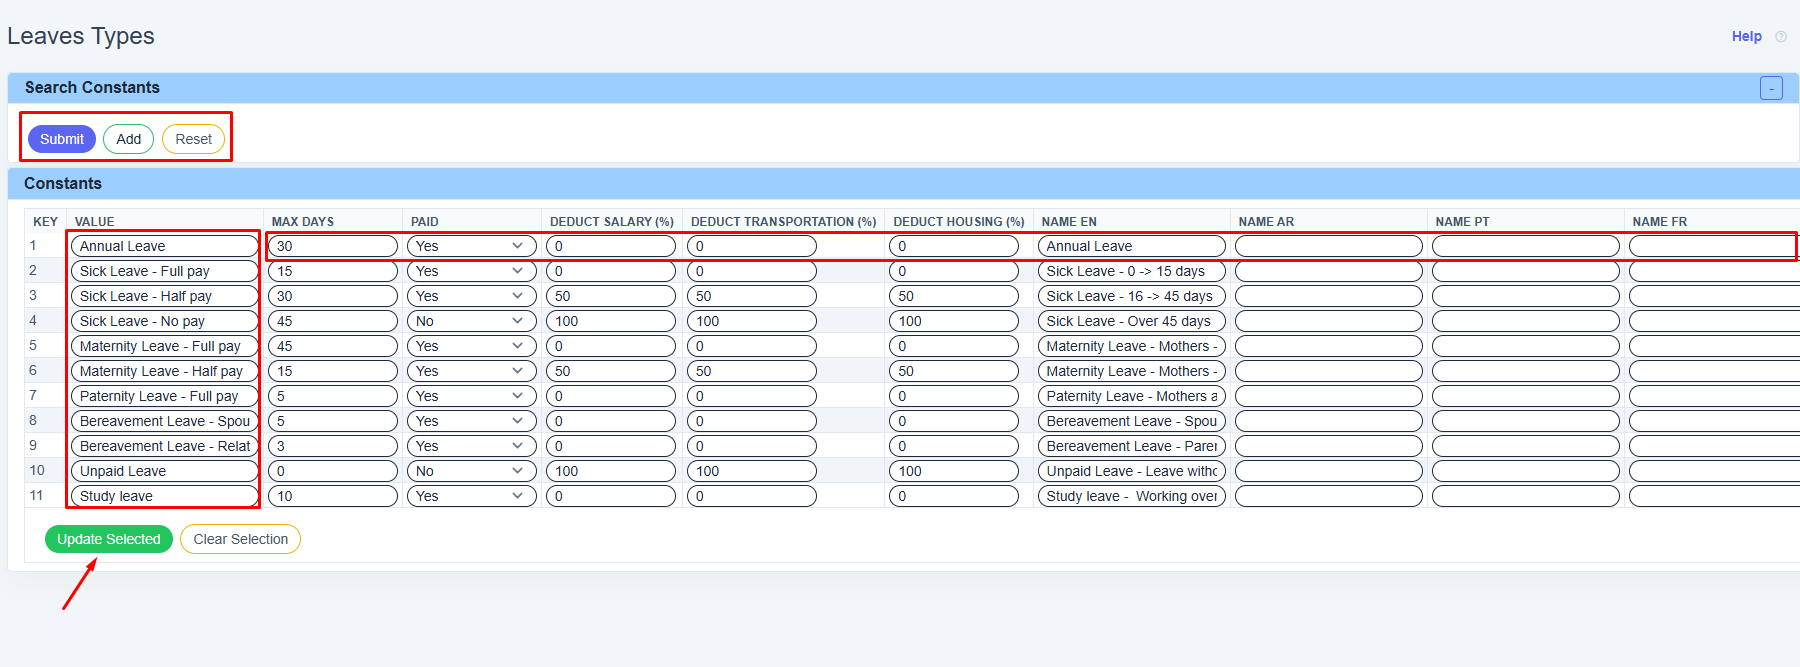This screenshot has width=1800, height=667.
Task: Click the Sick Leave - No pay value field
Action: (x=165, y=321)
